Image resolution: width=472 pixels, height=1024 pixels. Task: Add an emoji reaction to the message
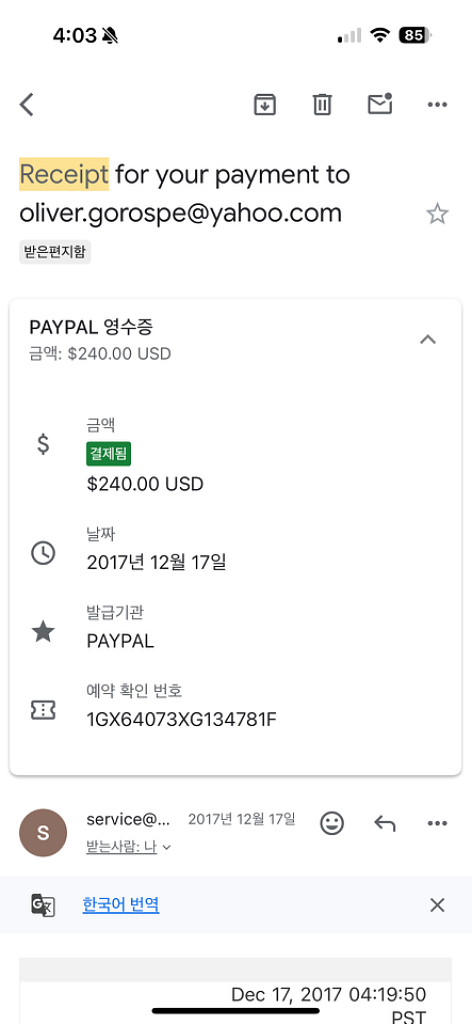click(x=332, y=823)
